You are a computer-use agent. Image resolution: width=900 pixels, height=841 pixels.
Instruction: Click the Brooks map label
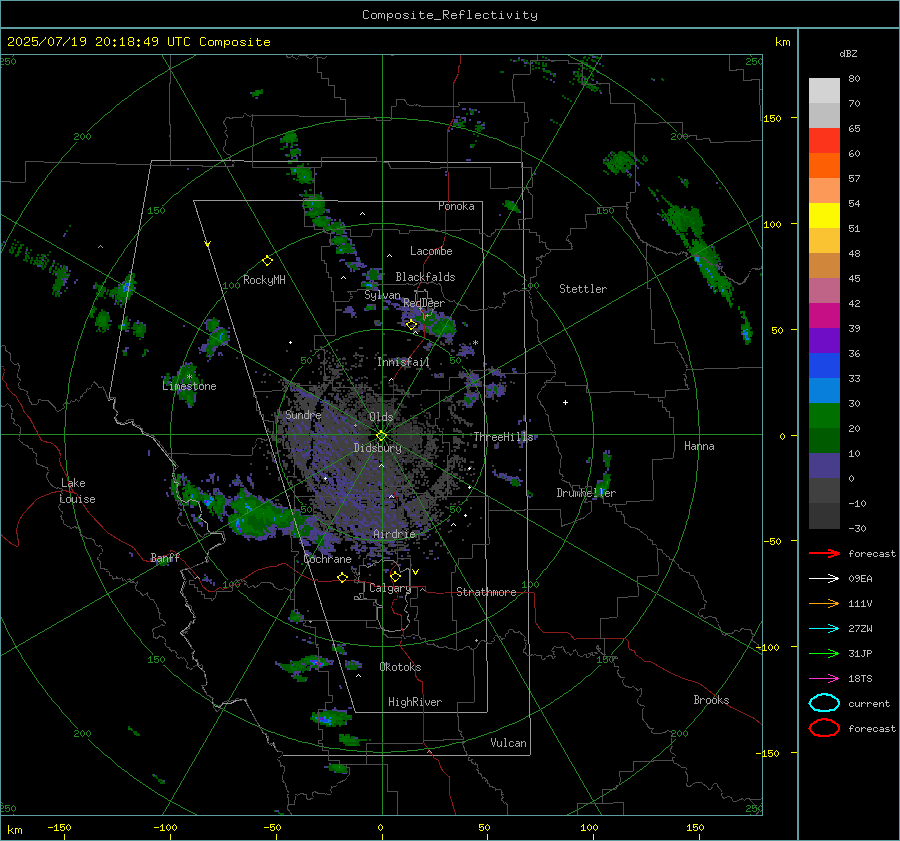(x=711, y=700)
